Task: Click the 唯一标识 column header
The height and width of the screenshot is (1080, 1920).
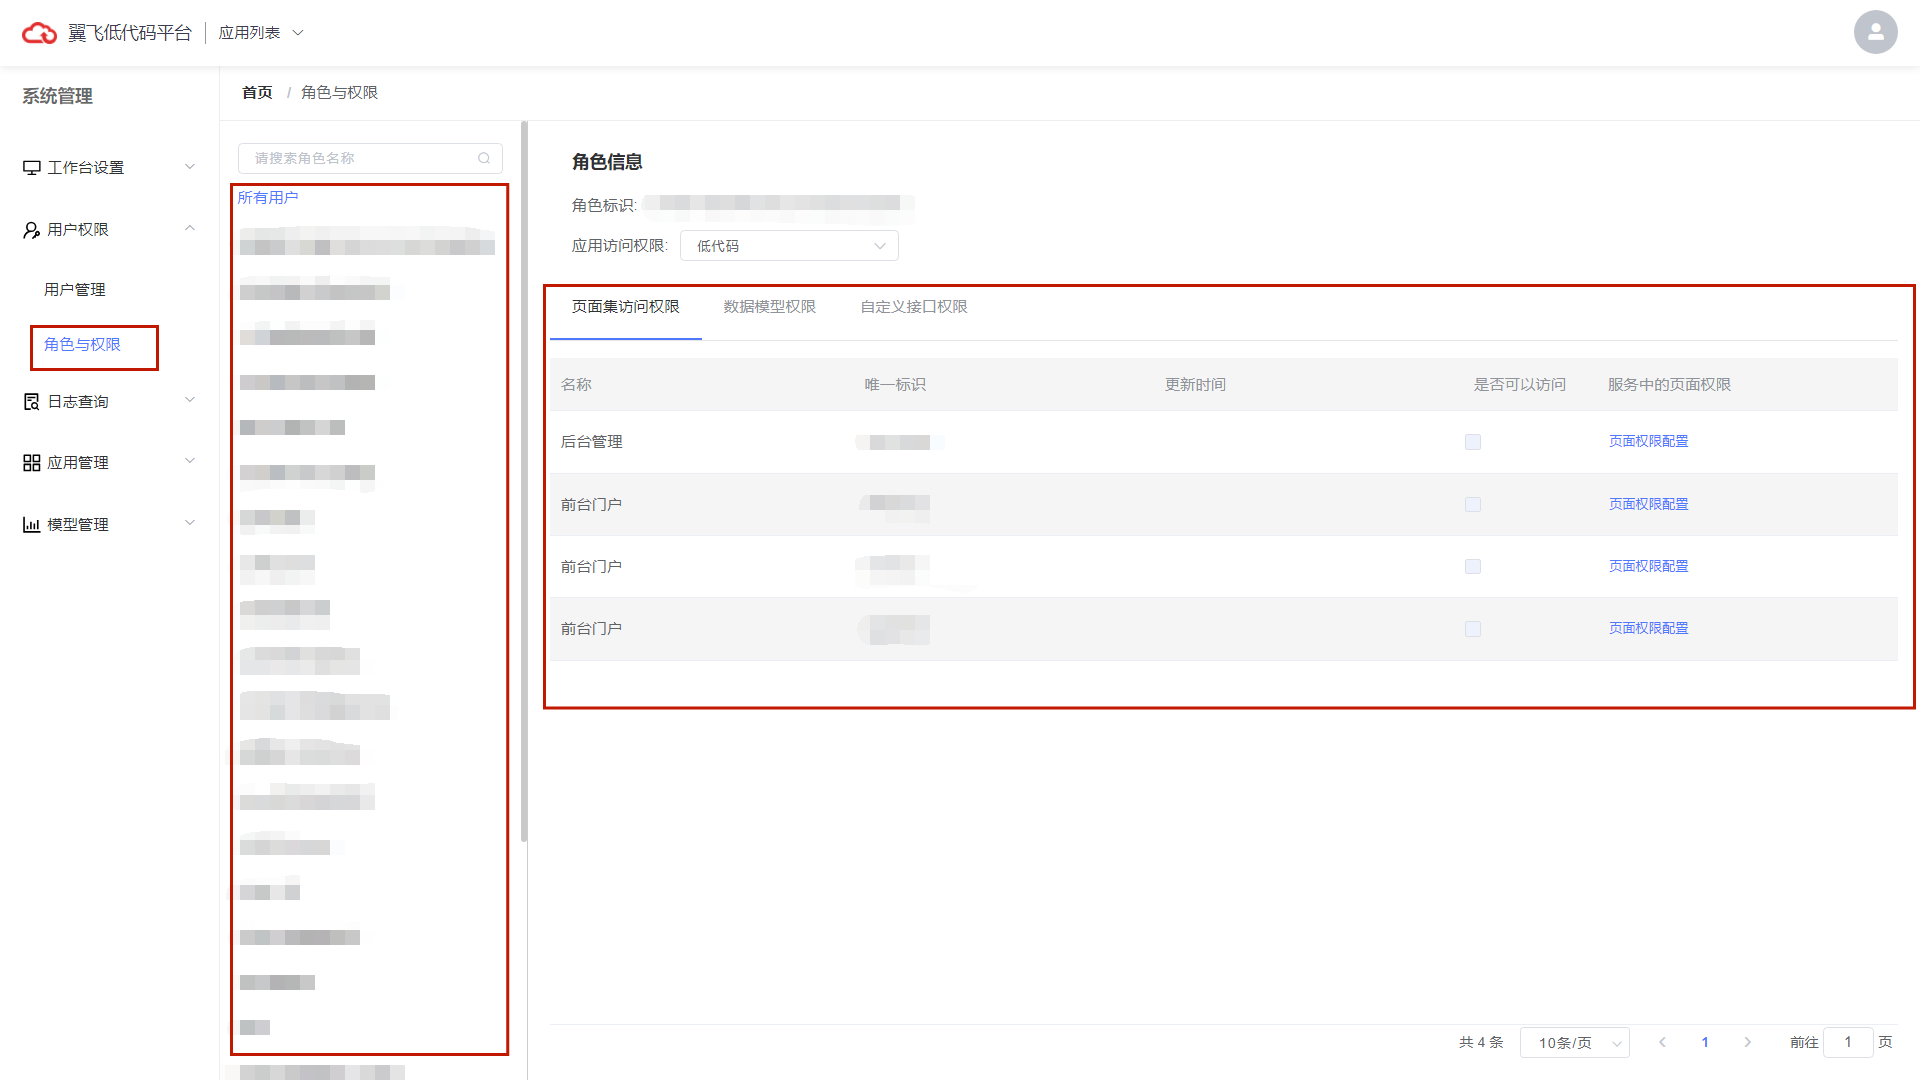Action: coord(895,385)
